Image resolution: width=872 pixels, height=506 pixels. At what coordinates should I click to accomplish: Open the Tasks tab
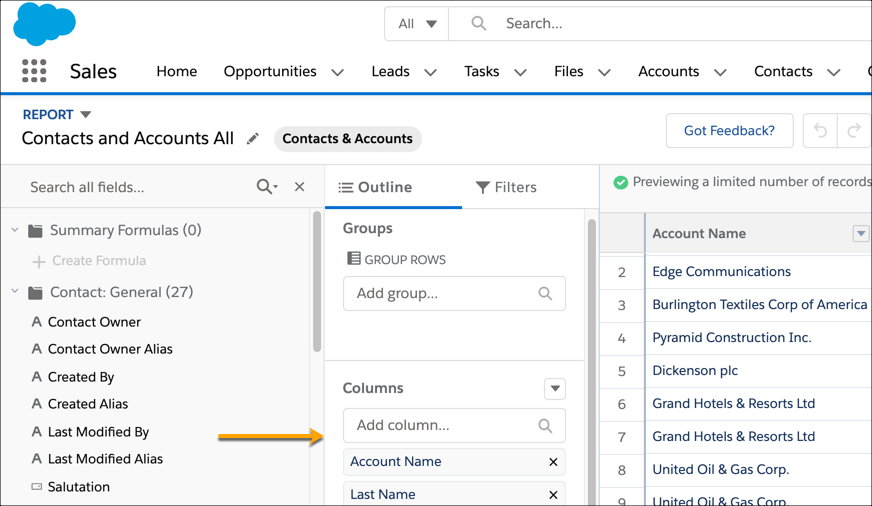click(482, 71)
